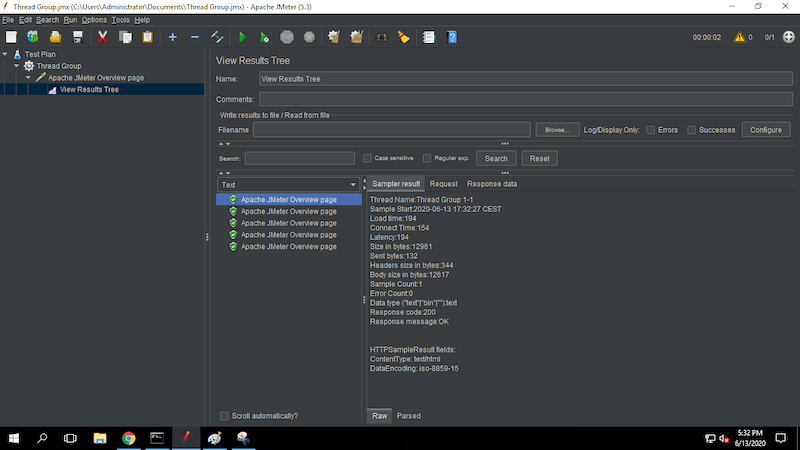The height and width of the screenshot is (450, 800).
Task: Collapse Apache JMeter Overview page node
Action: click(x=29, y=78)
